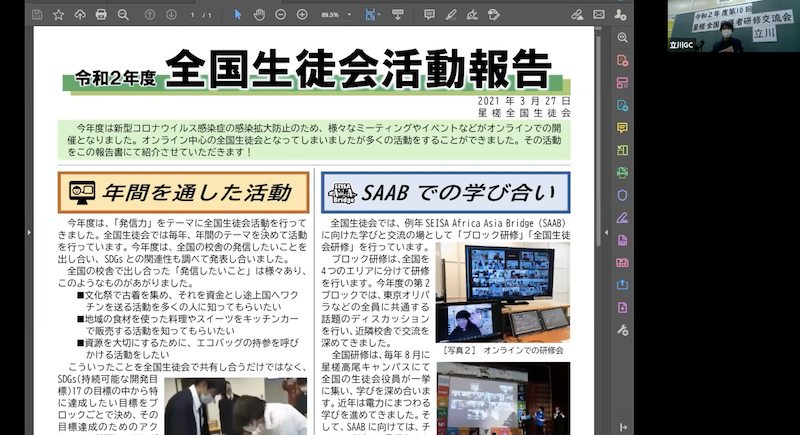The width and height of the screenshot is (800, 435).
Task: Click the 年間を通した活動 section heading
Action: [x=184, y=192]
